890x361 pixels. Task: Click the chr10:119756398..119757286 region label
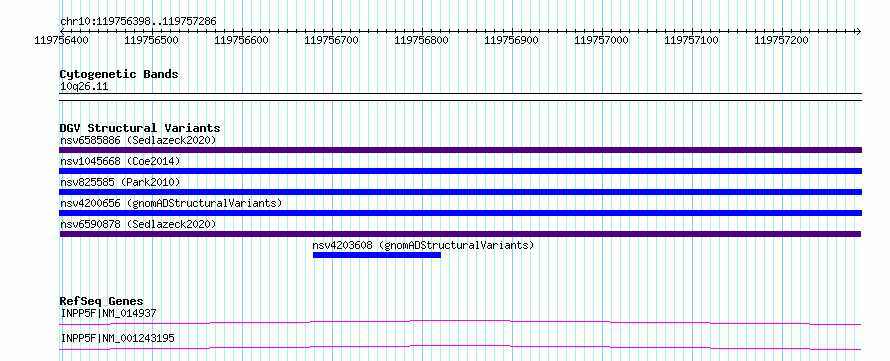point(138,21)
